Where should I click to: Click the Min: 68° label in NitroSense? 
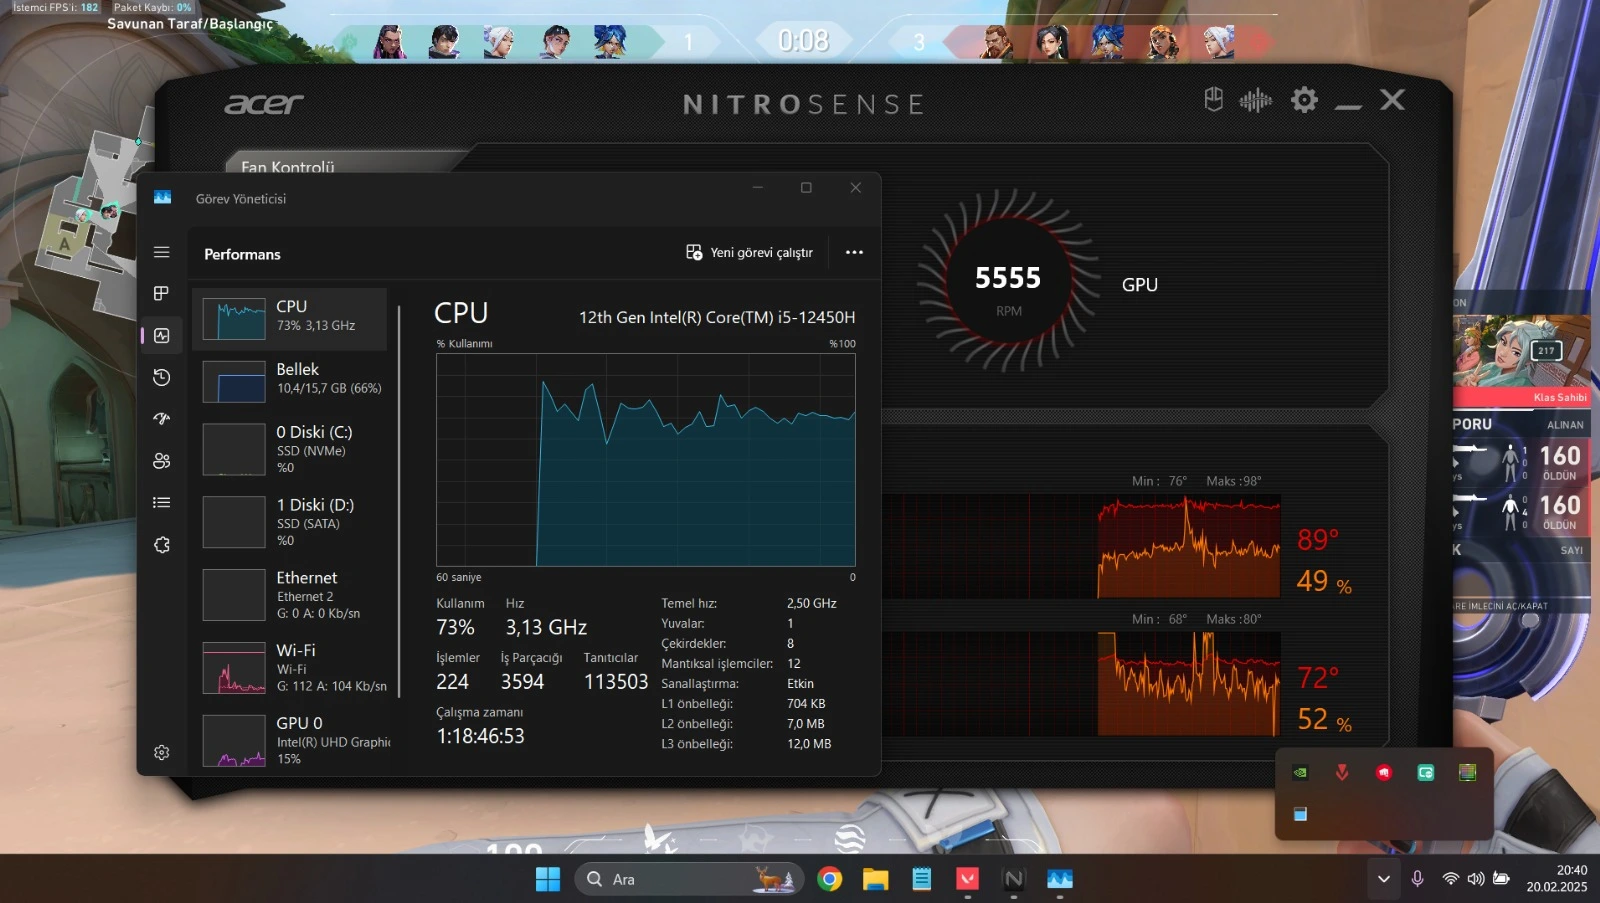tap(1159, 619)
